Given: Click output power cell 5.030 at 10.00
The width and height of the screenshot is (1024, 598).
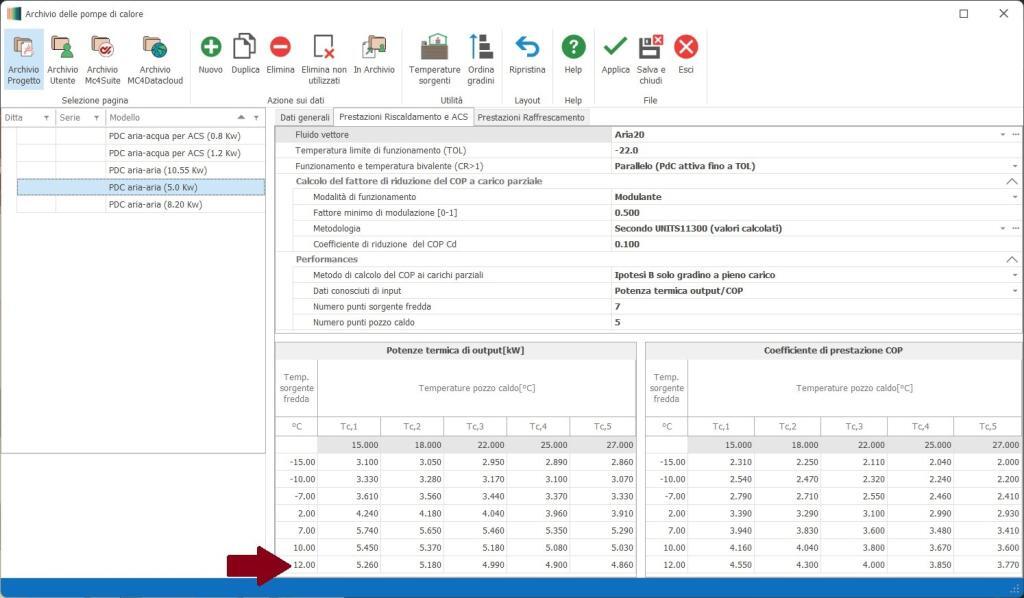Looking at the screenshot, I should click(603, 548).
